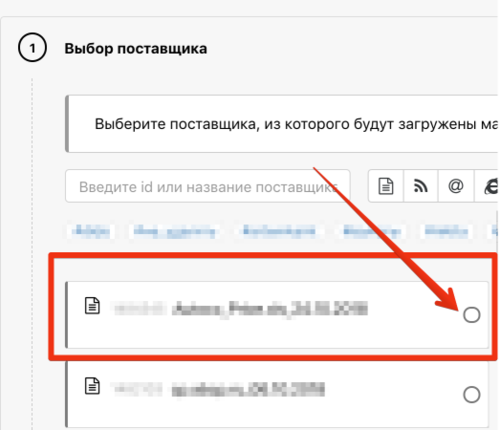Filter suppliers by email @ icon
The width and height of the screenshot is (500, 430).
[x=456, y=186]
